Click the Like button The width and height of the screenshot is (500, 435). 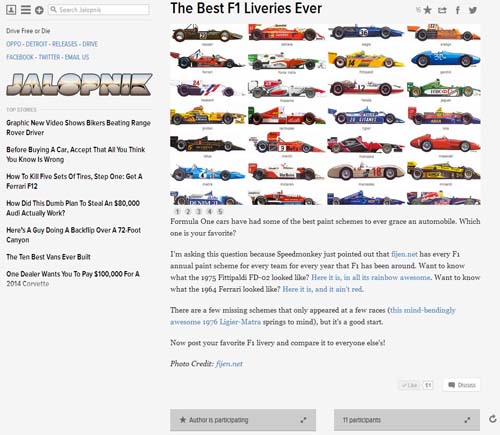tap(409, 385)
